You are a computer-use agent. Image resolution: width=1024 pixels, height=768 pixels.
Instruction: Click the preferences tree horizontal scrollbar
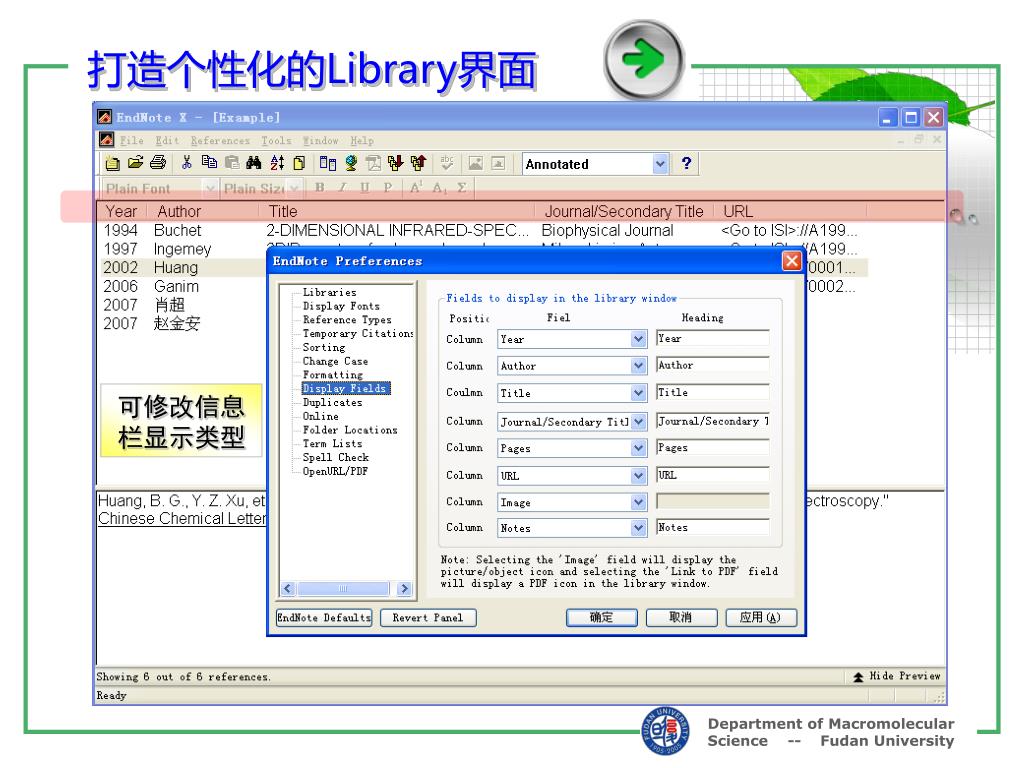coord(346,588)
